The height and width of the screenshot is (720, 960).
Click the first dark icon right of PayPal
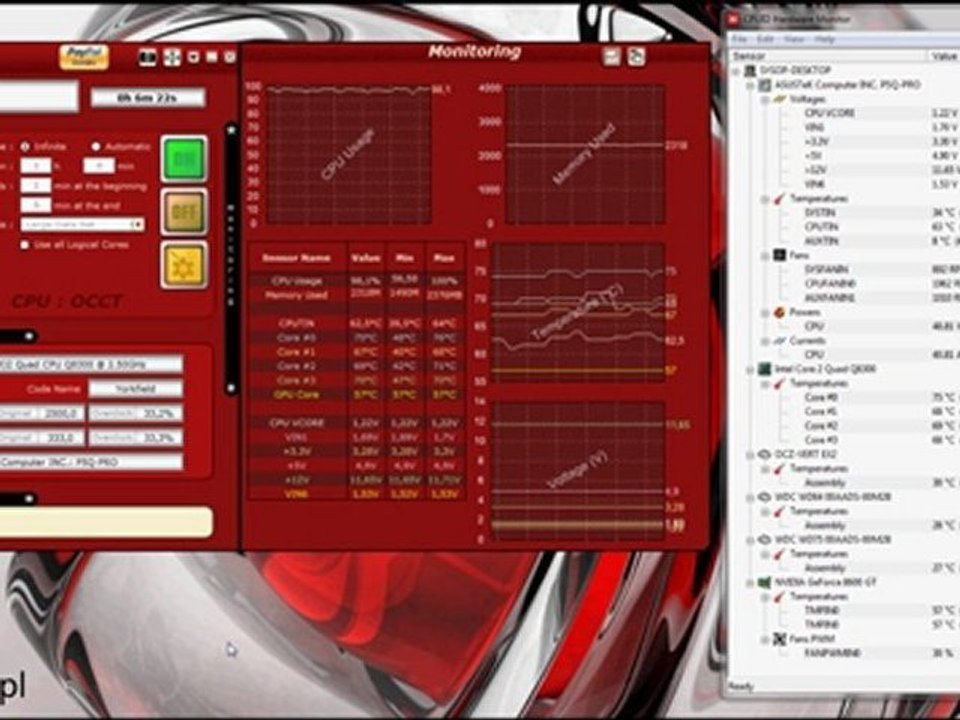(x=147, y=58)
